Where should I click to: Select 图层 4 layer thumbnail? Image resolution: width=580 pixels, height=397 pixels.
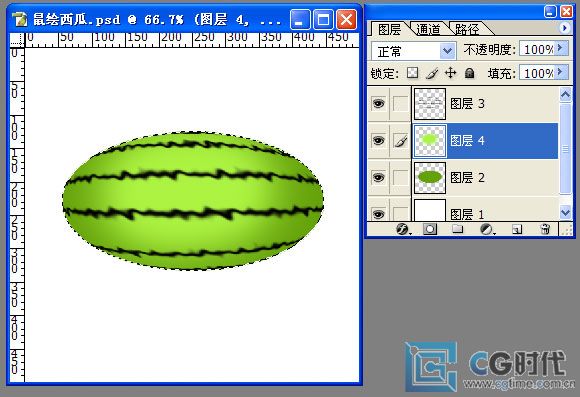point(429,141)
